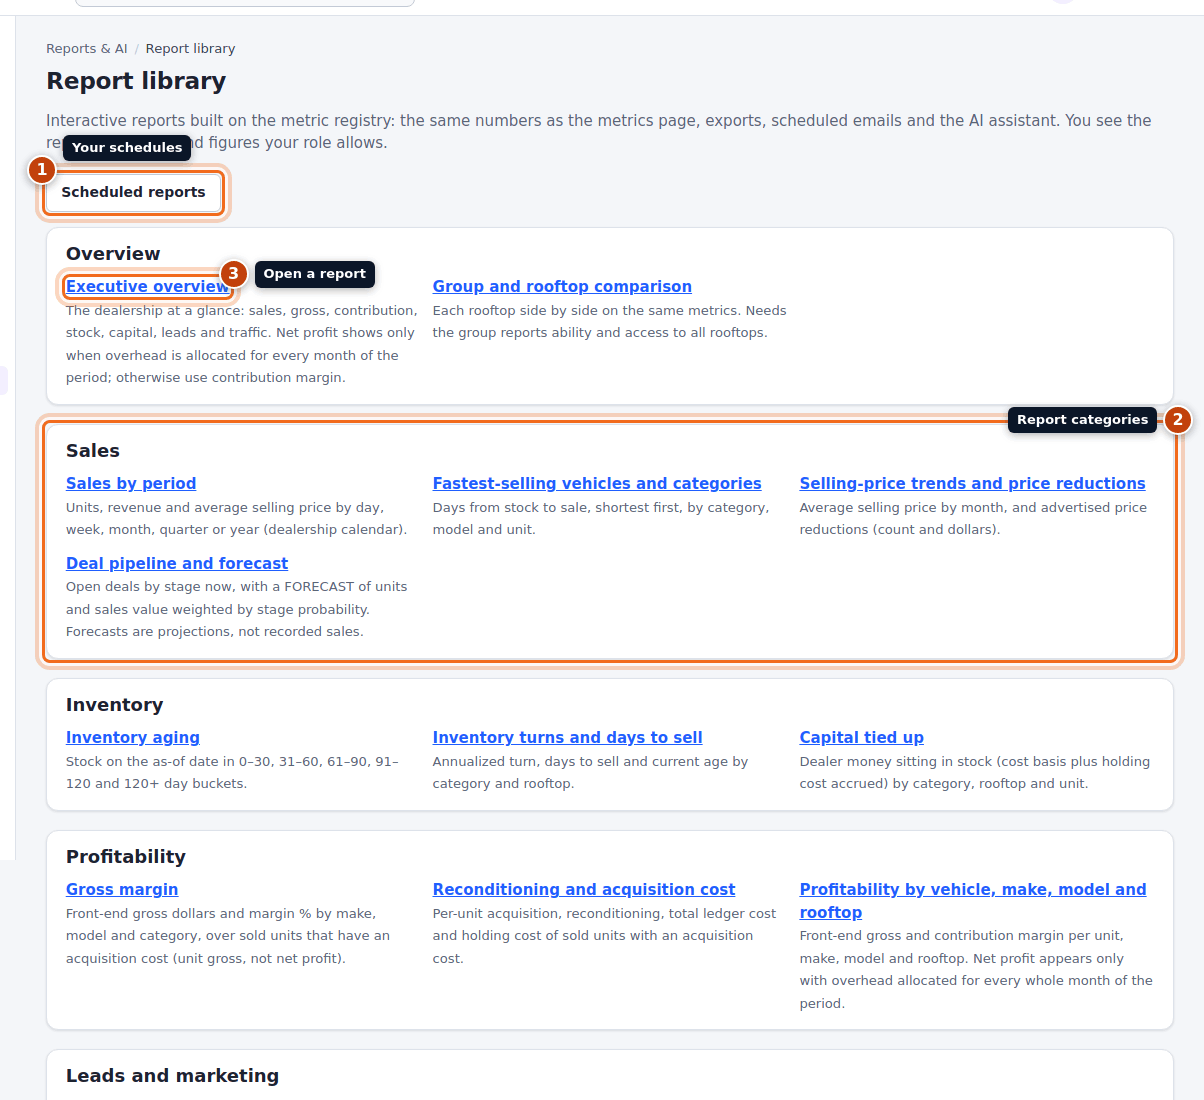Click the Fastest-selling vehicles description text

click(601, 519)
